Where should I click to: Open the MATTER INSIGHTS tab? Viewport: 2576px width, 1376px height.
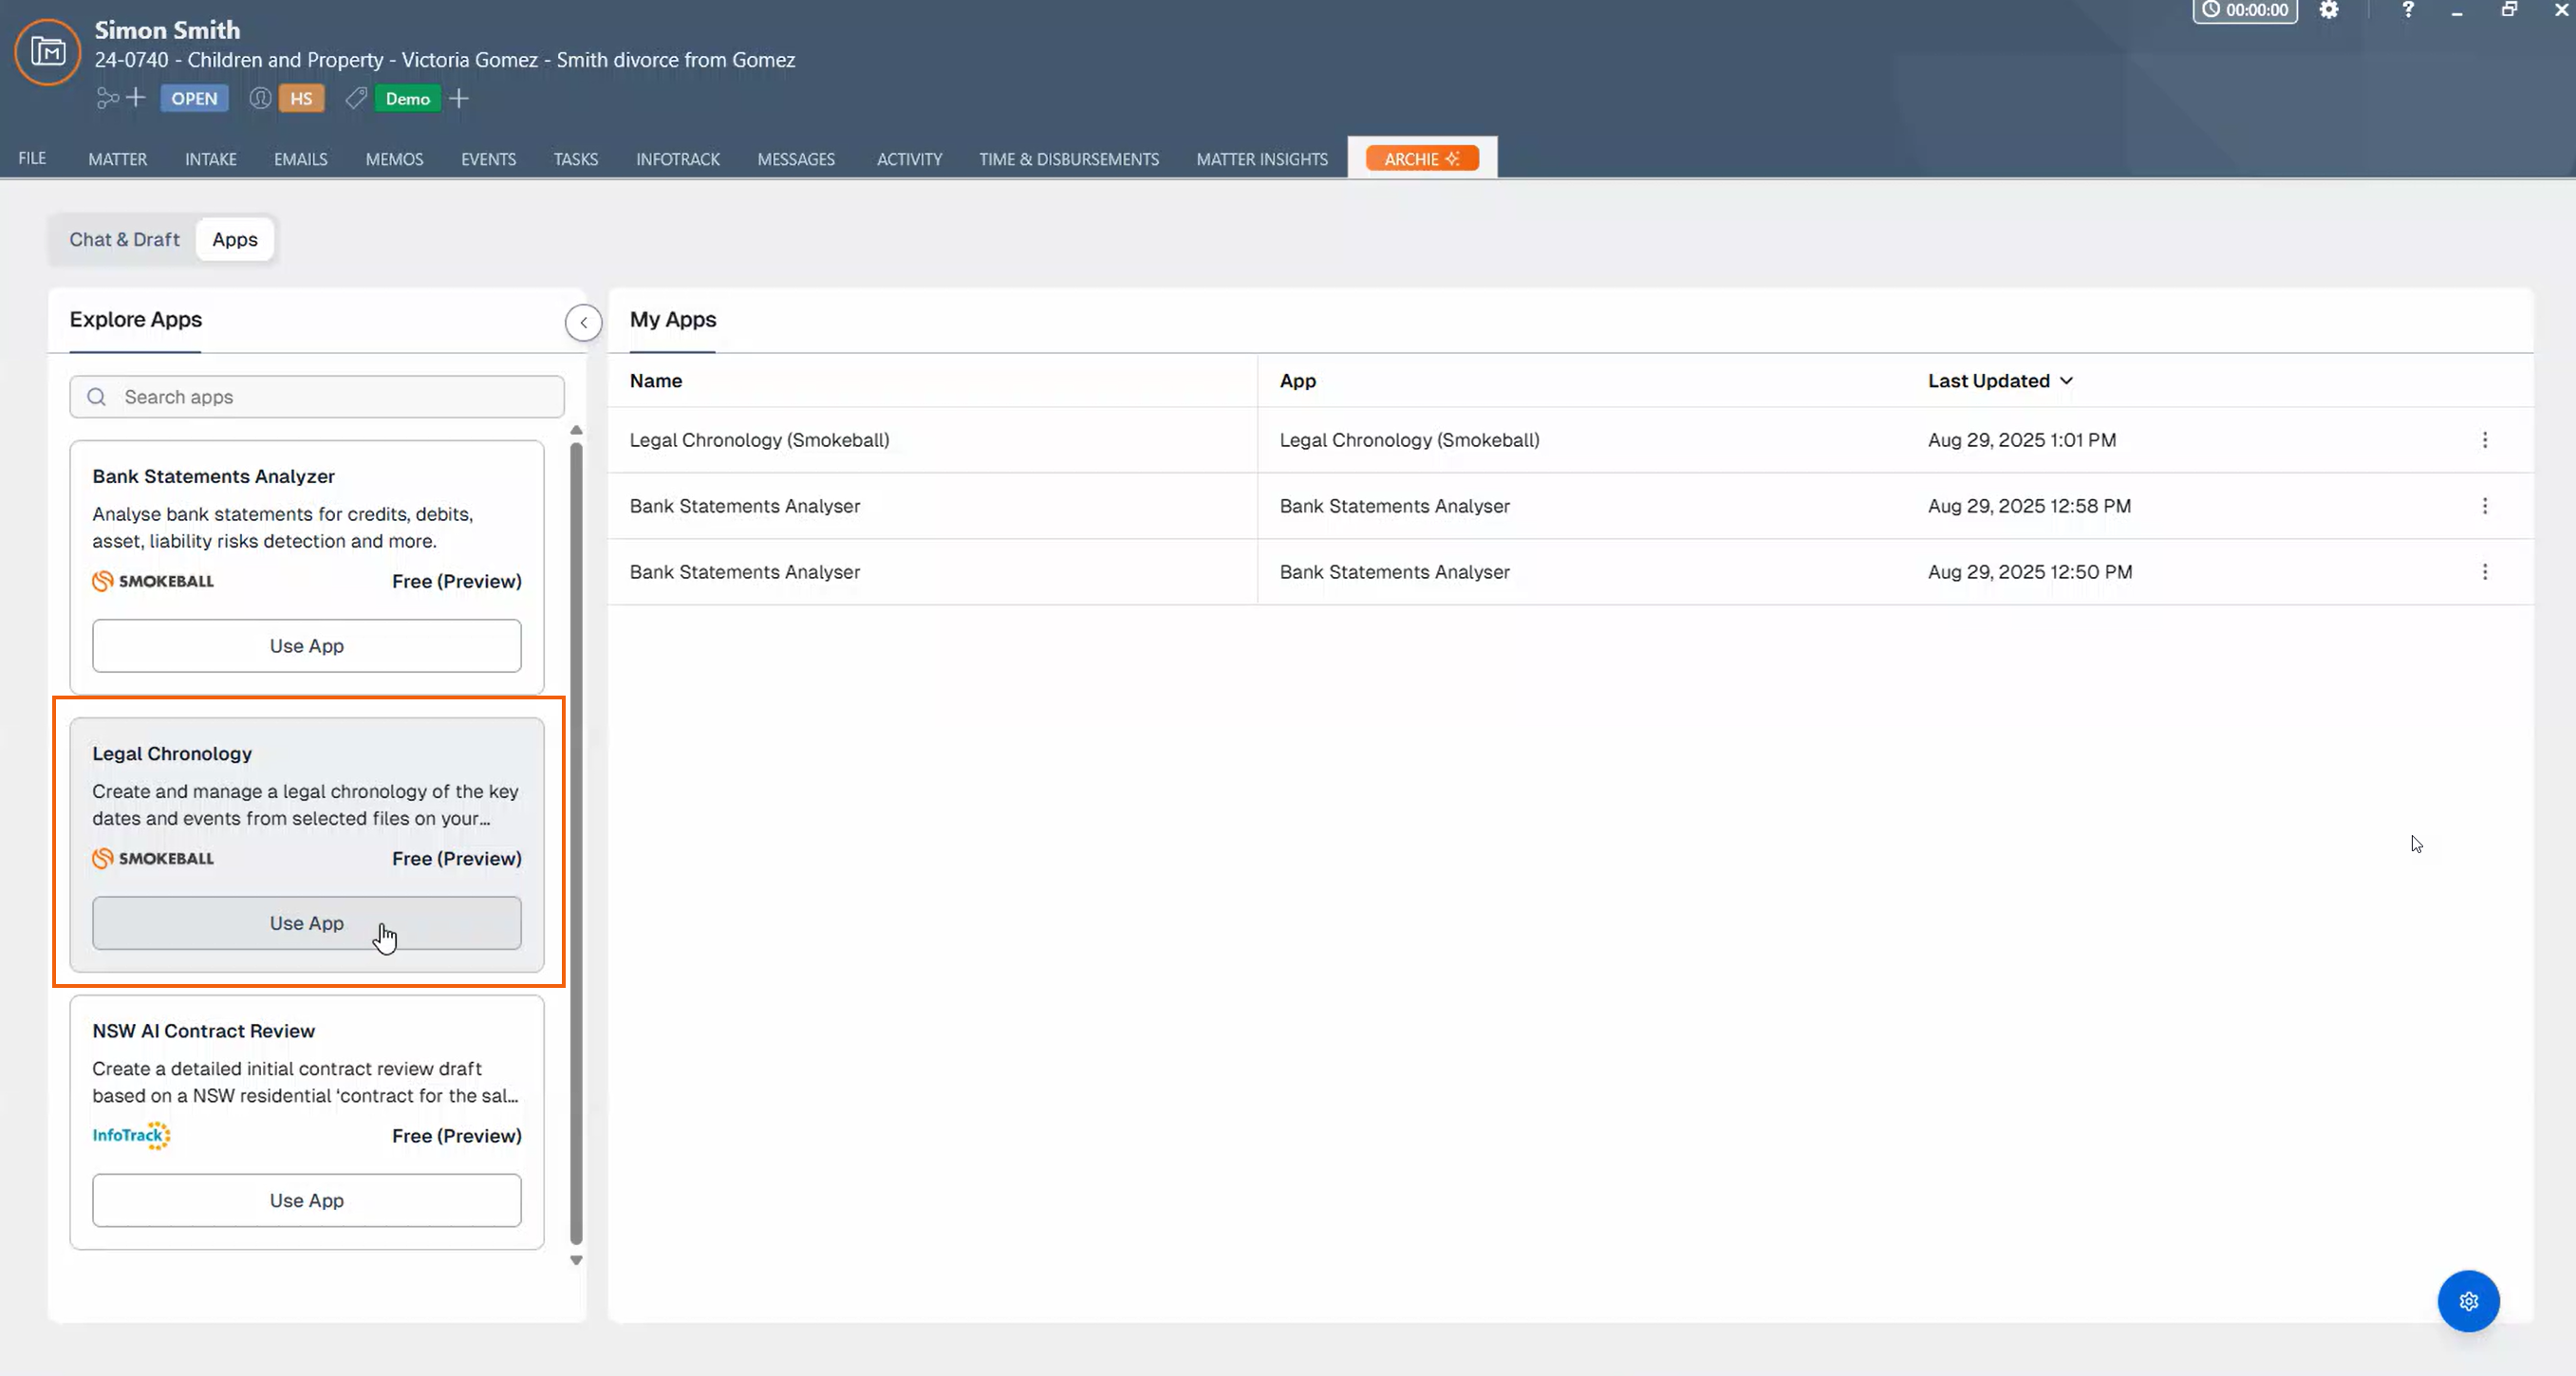coord(1262,159)
